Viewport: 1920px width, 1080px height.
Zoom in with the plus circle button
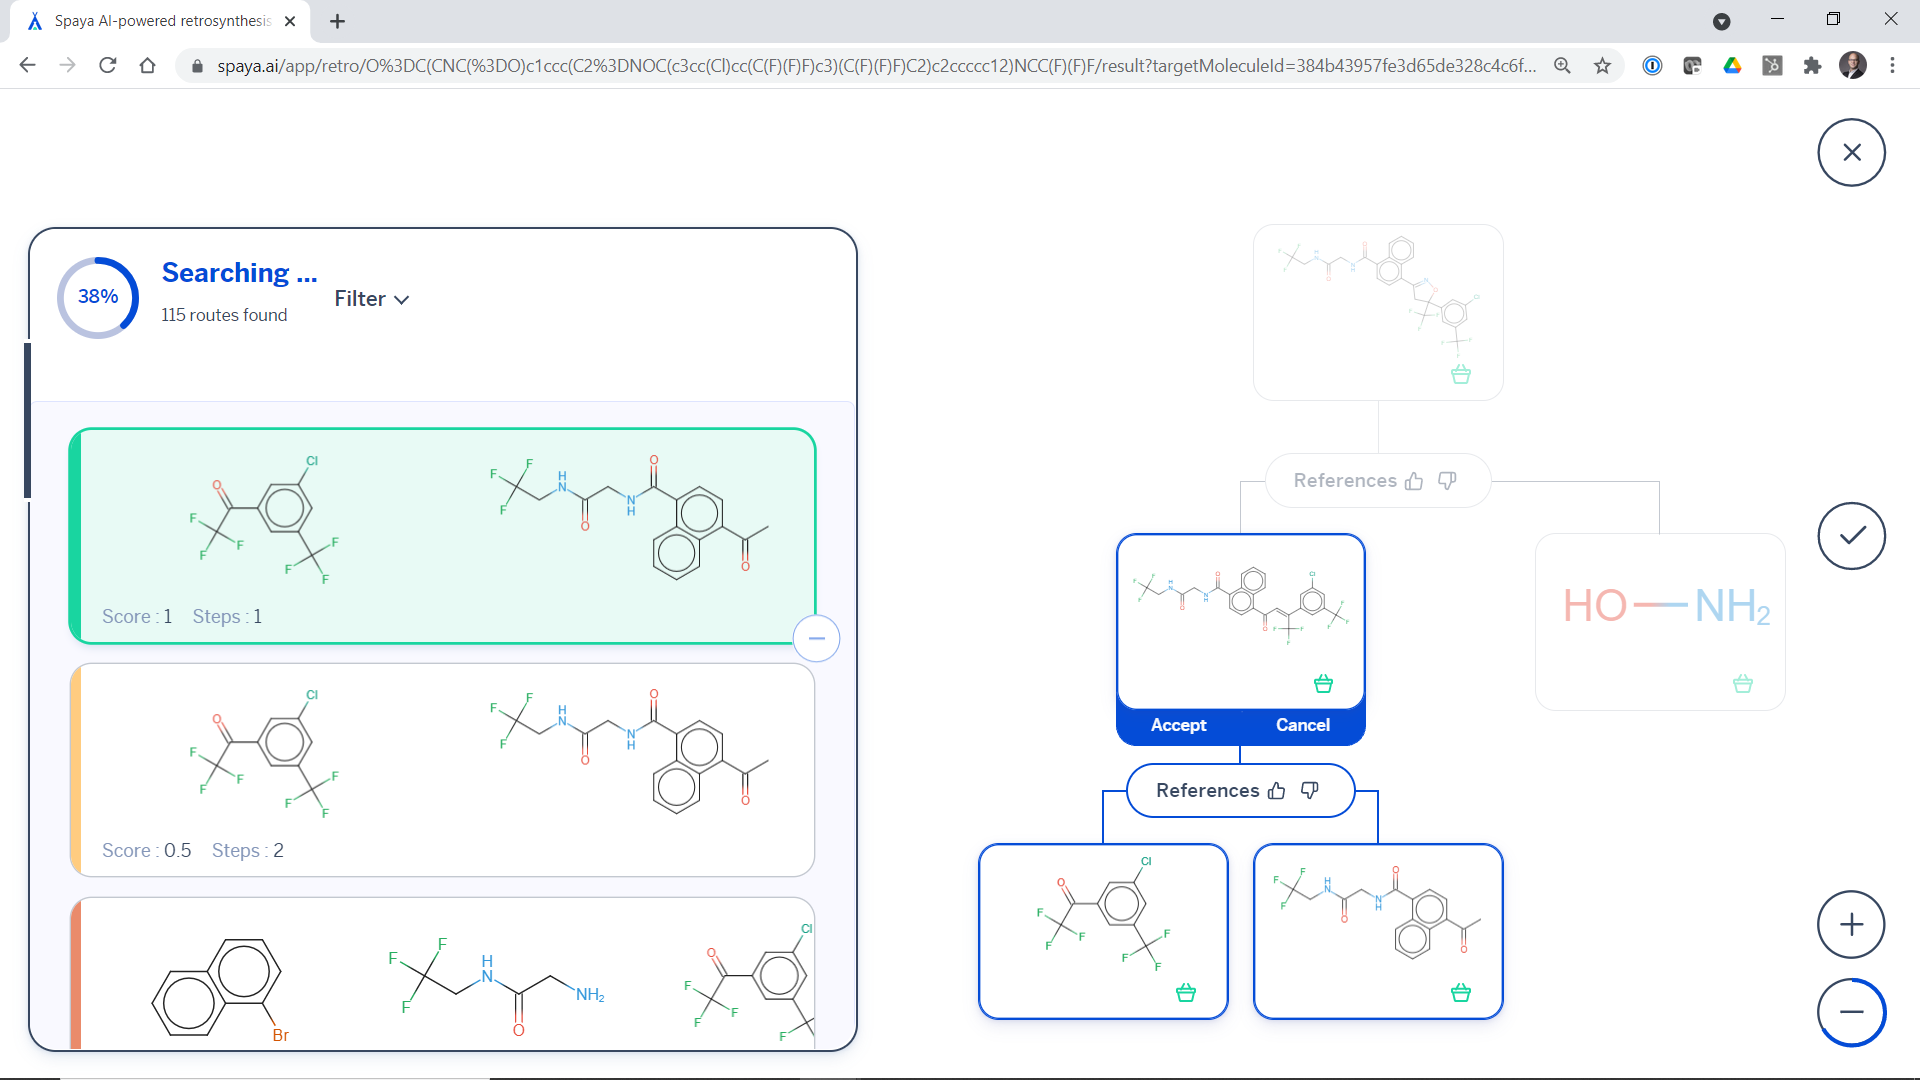tap(1851, 924)
